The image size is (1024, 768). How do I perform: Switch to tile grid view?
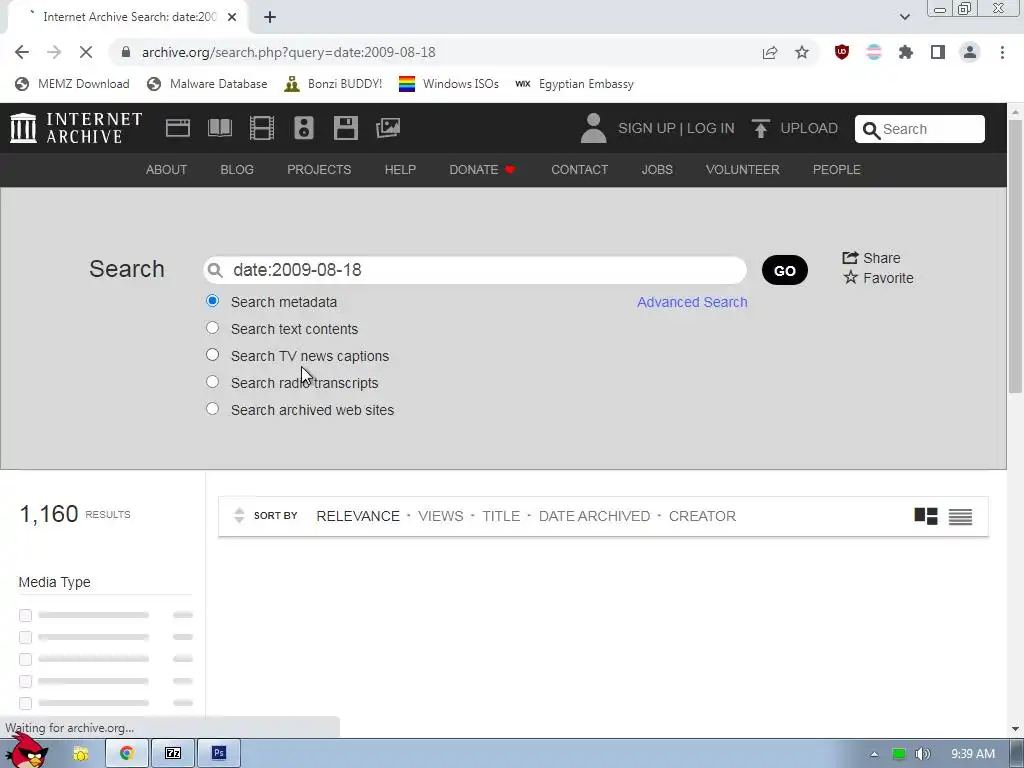pos(925,516)
